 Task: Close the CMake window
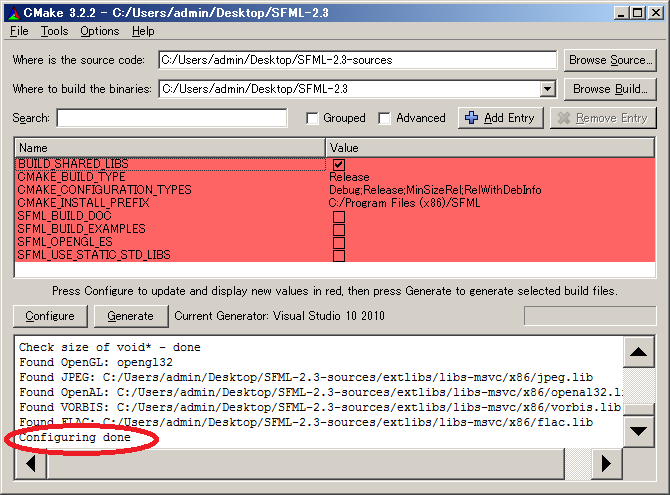click(655, 13)
